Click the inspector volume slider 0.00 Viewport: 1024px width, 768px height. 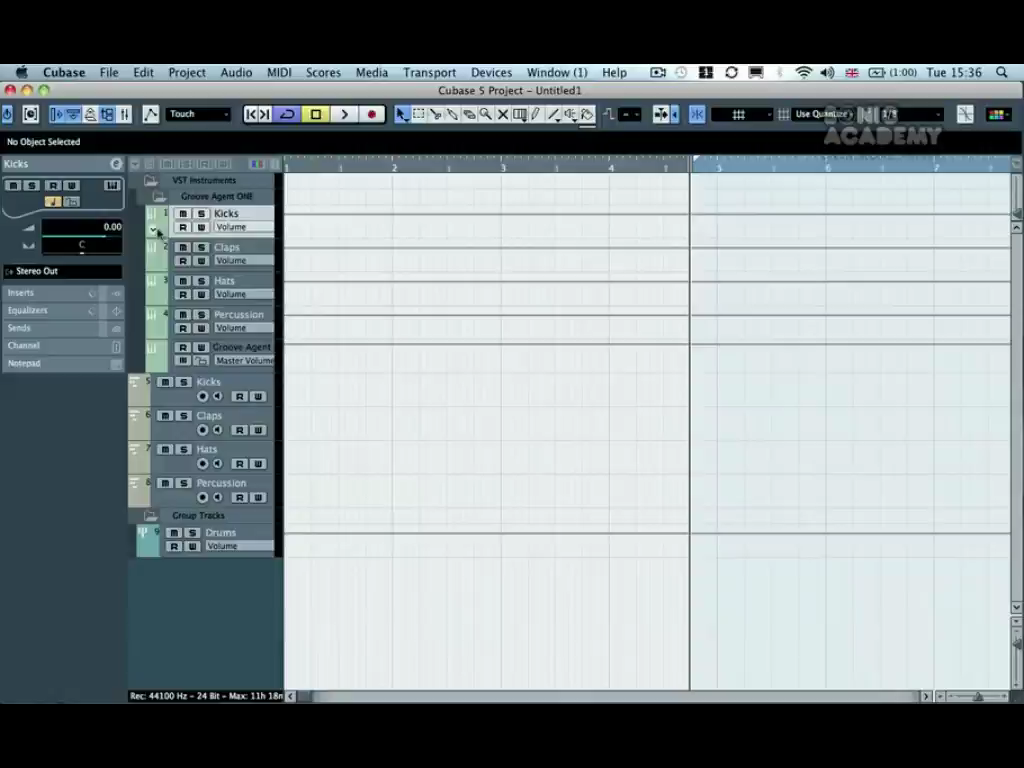coord(82,227)
